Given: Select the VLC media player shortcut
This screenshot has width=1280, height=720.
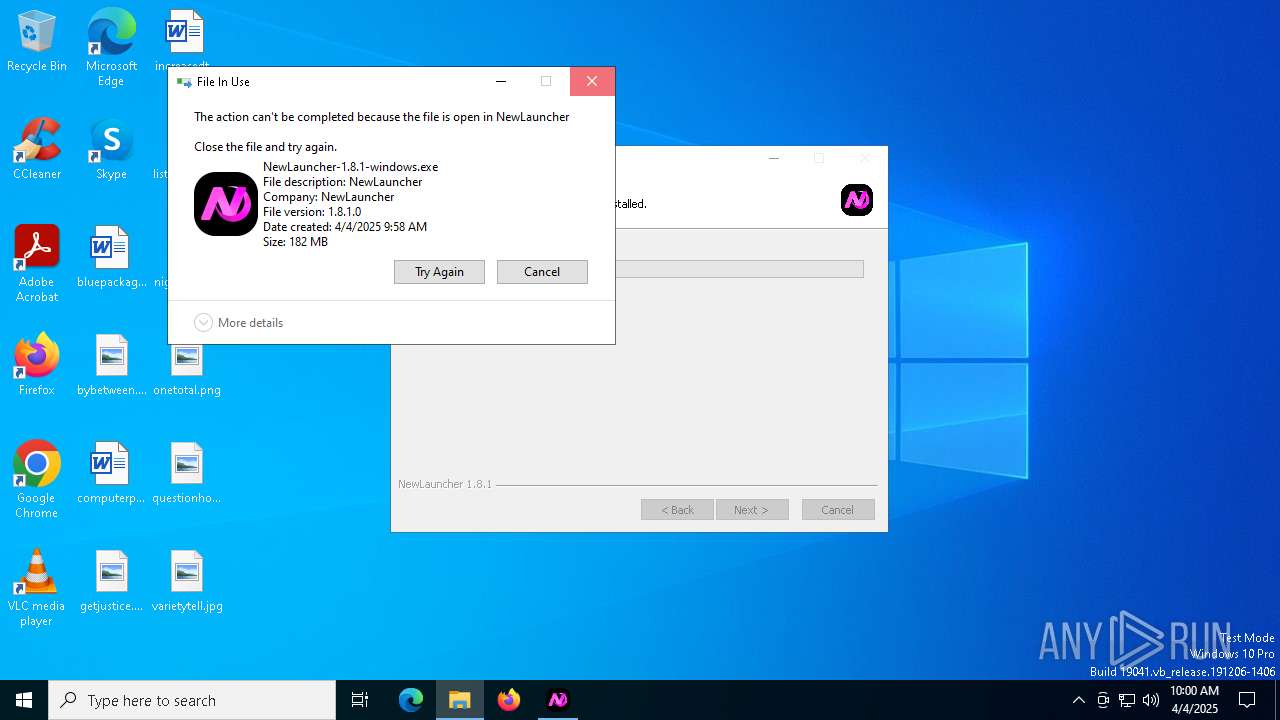Looking at the screenshot, I should click(37, 588).
